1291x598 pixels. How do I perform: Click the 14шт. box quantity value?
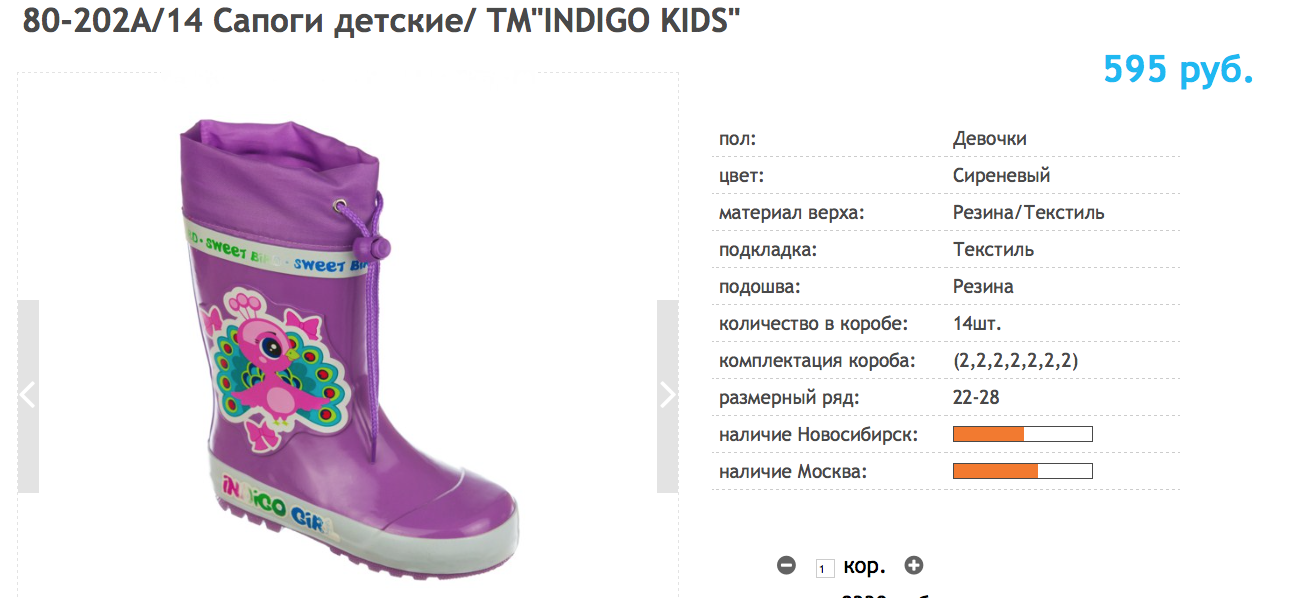point(977,324)
